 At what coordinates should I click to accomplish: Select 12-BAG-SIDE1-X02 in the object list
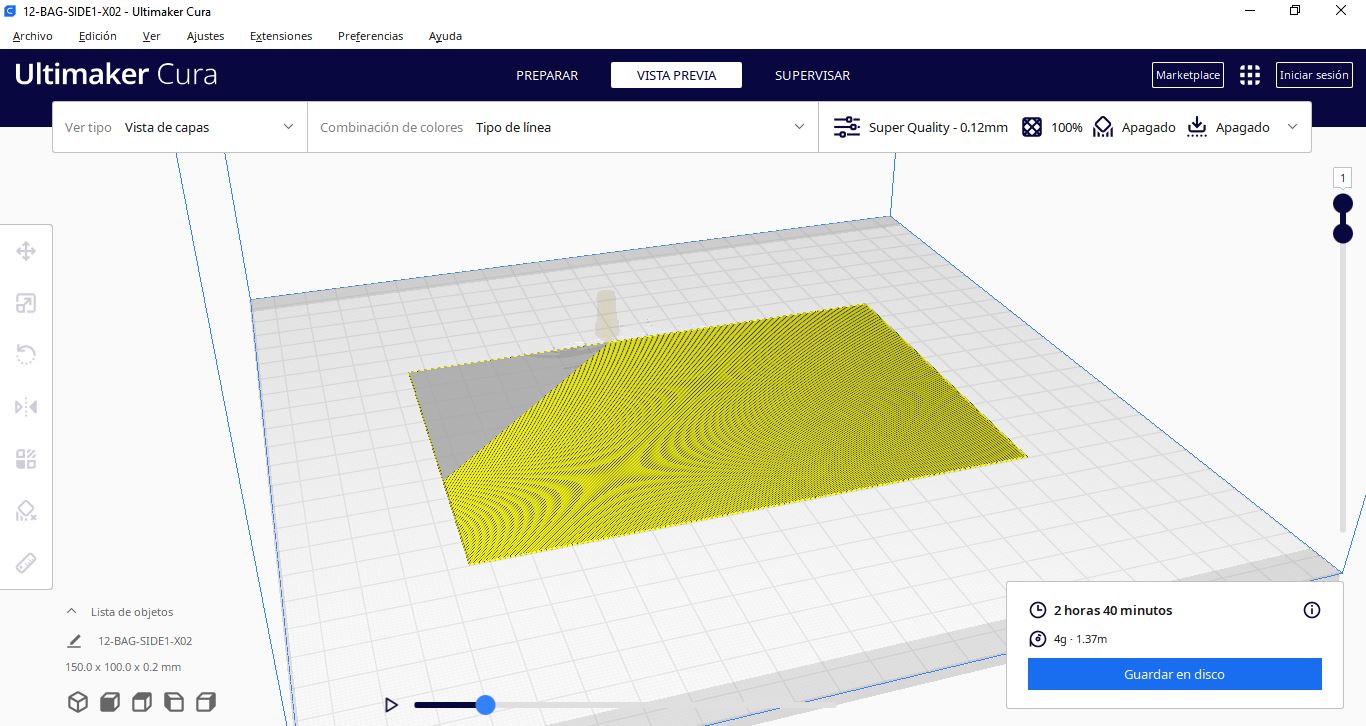(x=145, y=641)
